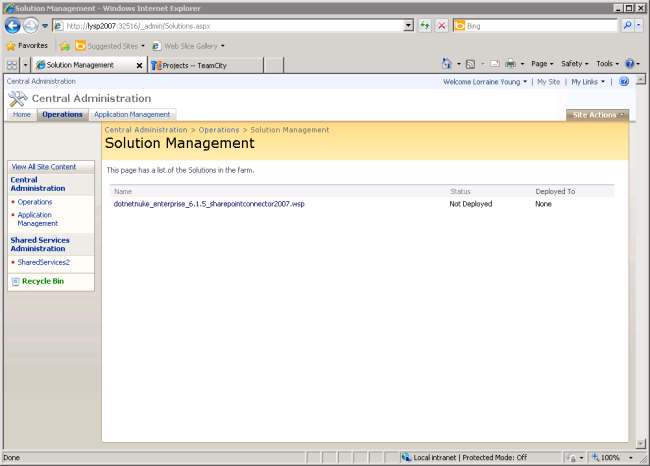Open dropdown arrow beside Home icon
Image resolution: width=650 pixels, height=466 pixels.
coord(459,64)
